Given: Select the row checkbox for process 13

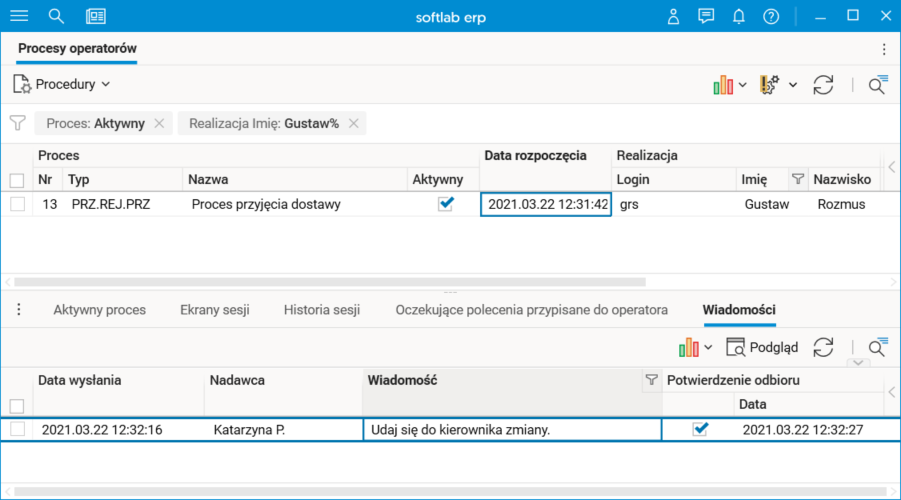Looking at the screenshot, I should pyautogui.click(x=17, y=204).
